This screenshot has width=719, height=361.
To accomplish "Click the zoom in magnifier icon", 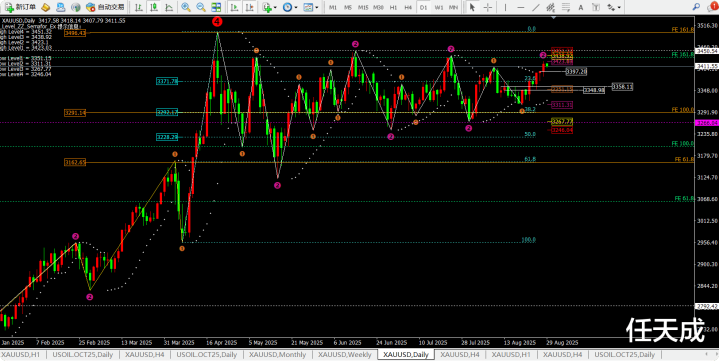I will [186, 7].
